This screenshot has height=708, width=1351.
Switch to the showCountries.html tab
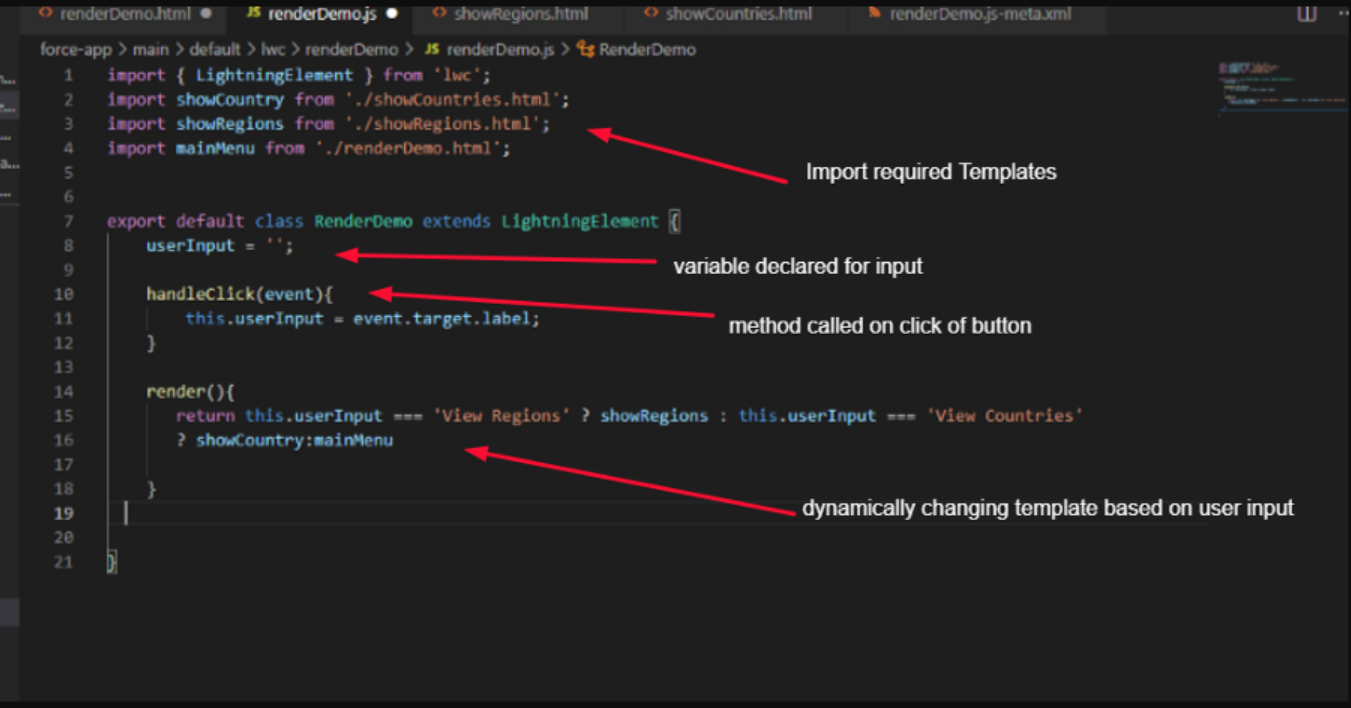pyautogui.click(x=738, y=14)
